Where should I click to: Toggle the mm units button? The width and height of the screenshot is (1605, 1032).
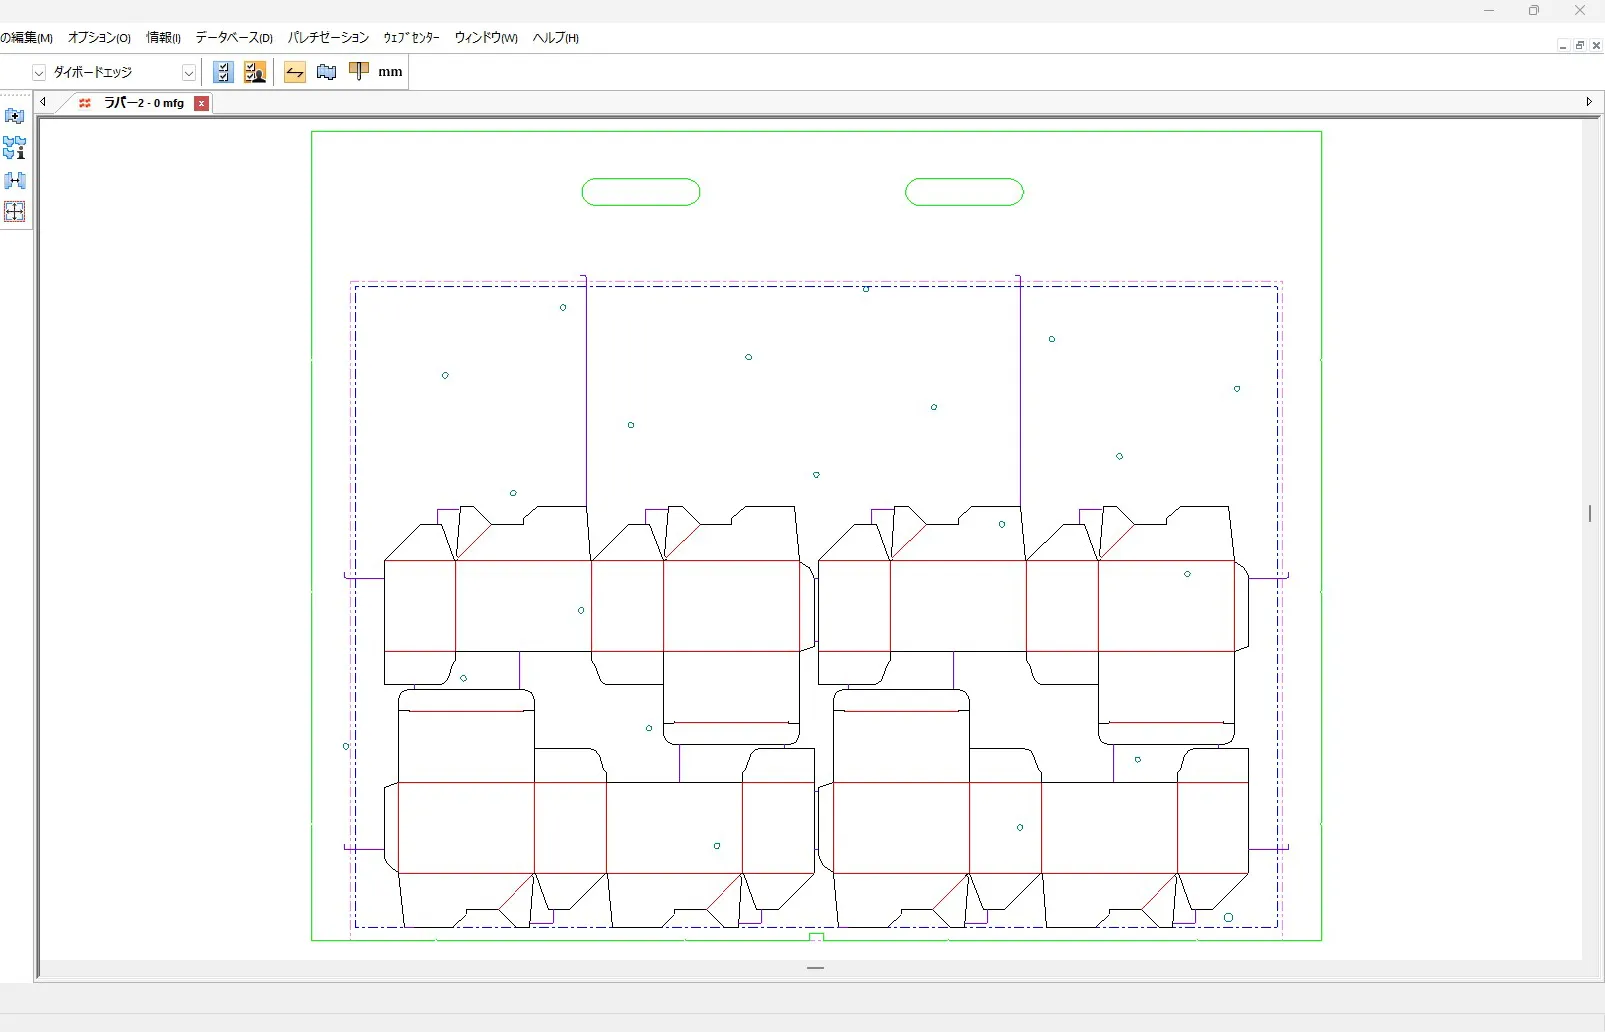[390, 72]
